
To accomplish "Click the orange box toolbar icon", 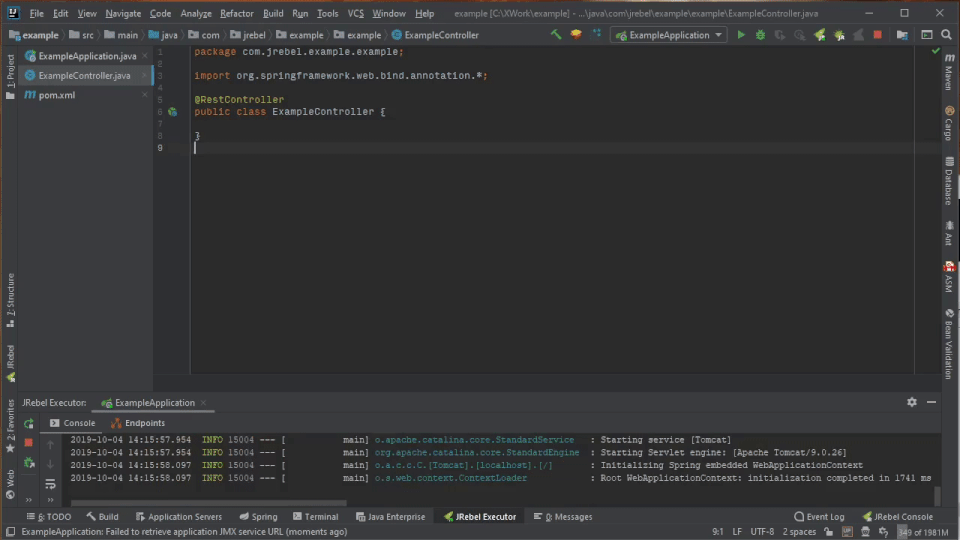I will pos(576,35).
